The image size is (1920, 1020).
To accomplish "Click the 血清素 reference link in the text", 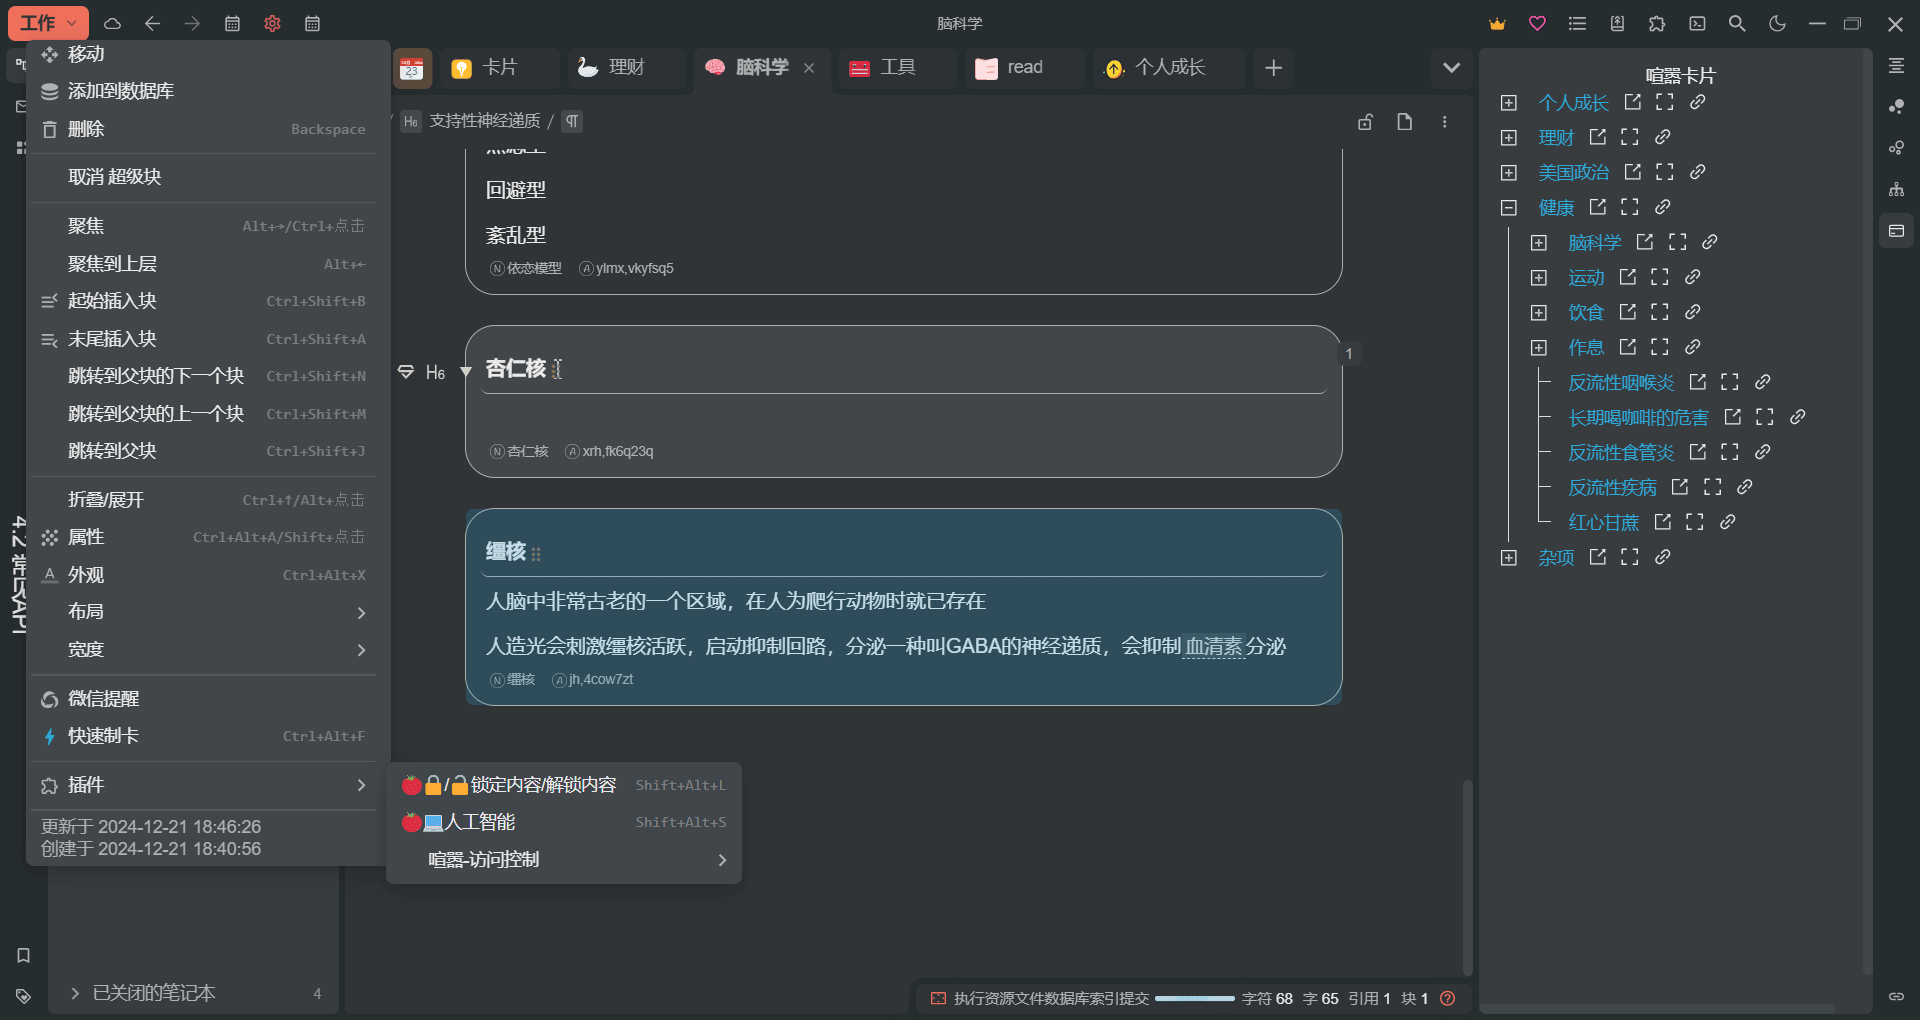I will [1212, 647].
